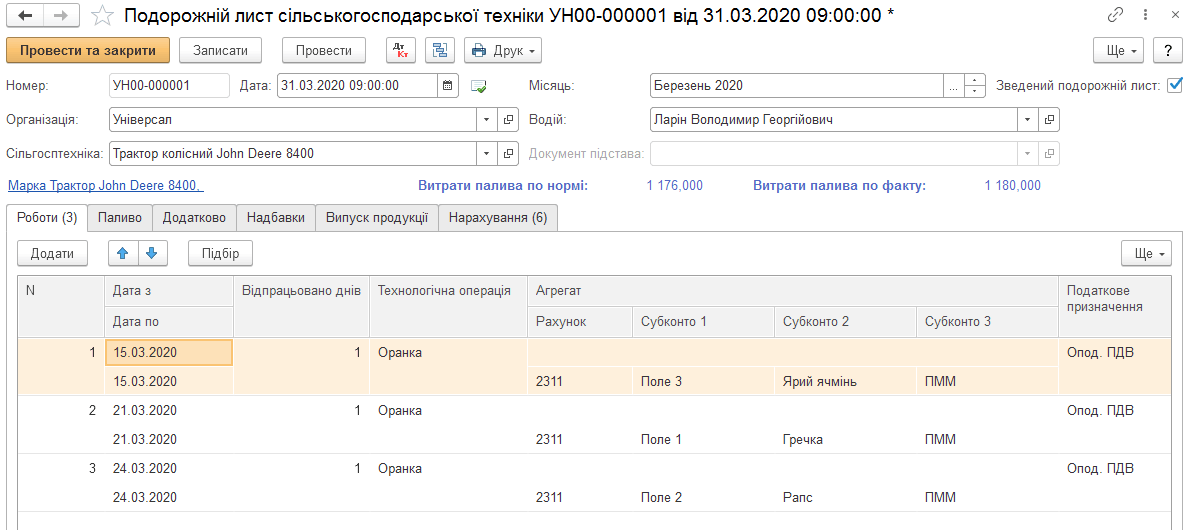Open the table Ще menu
This screenshot has height=530, width=1194.
tap(1146, 254)
